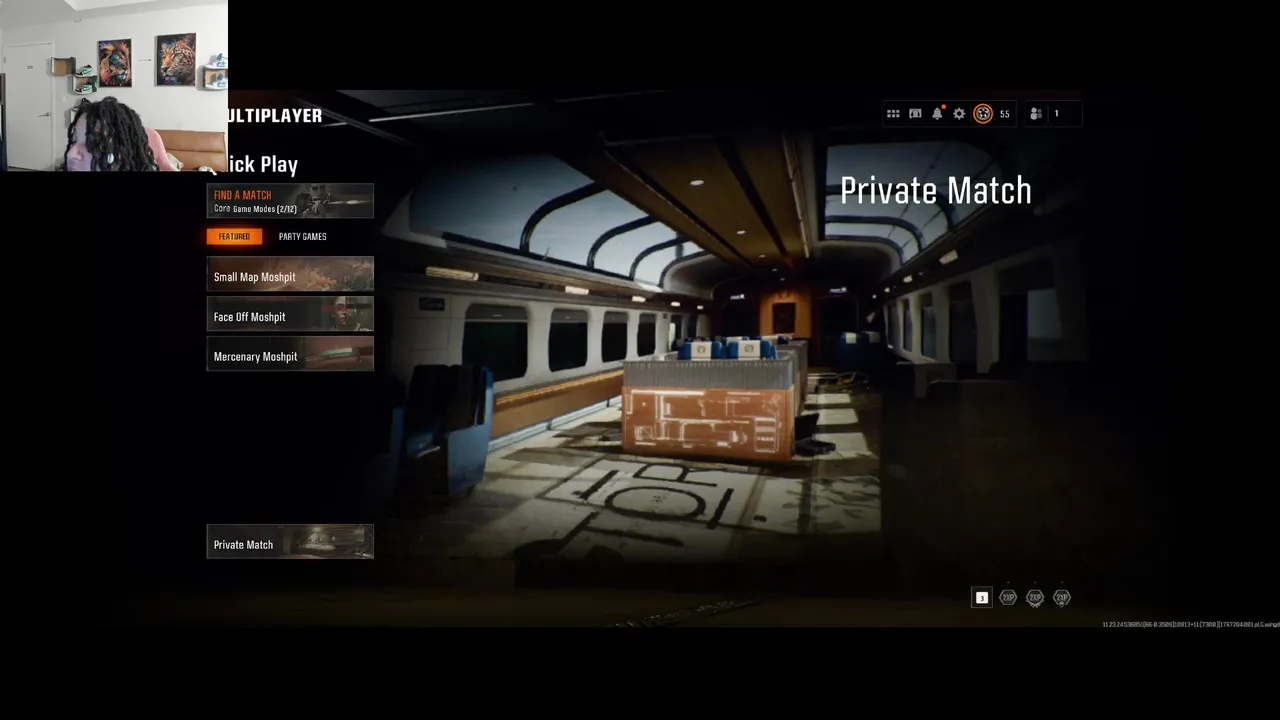Click the last 2XP token on the right
This screenshot has height=720, width=1280.
point(1062,598)
